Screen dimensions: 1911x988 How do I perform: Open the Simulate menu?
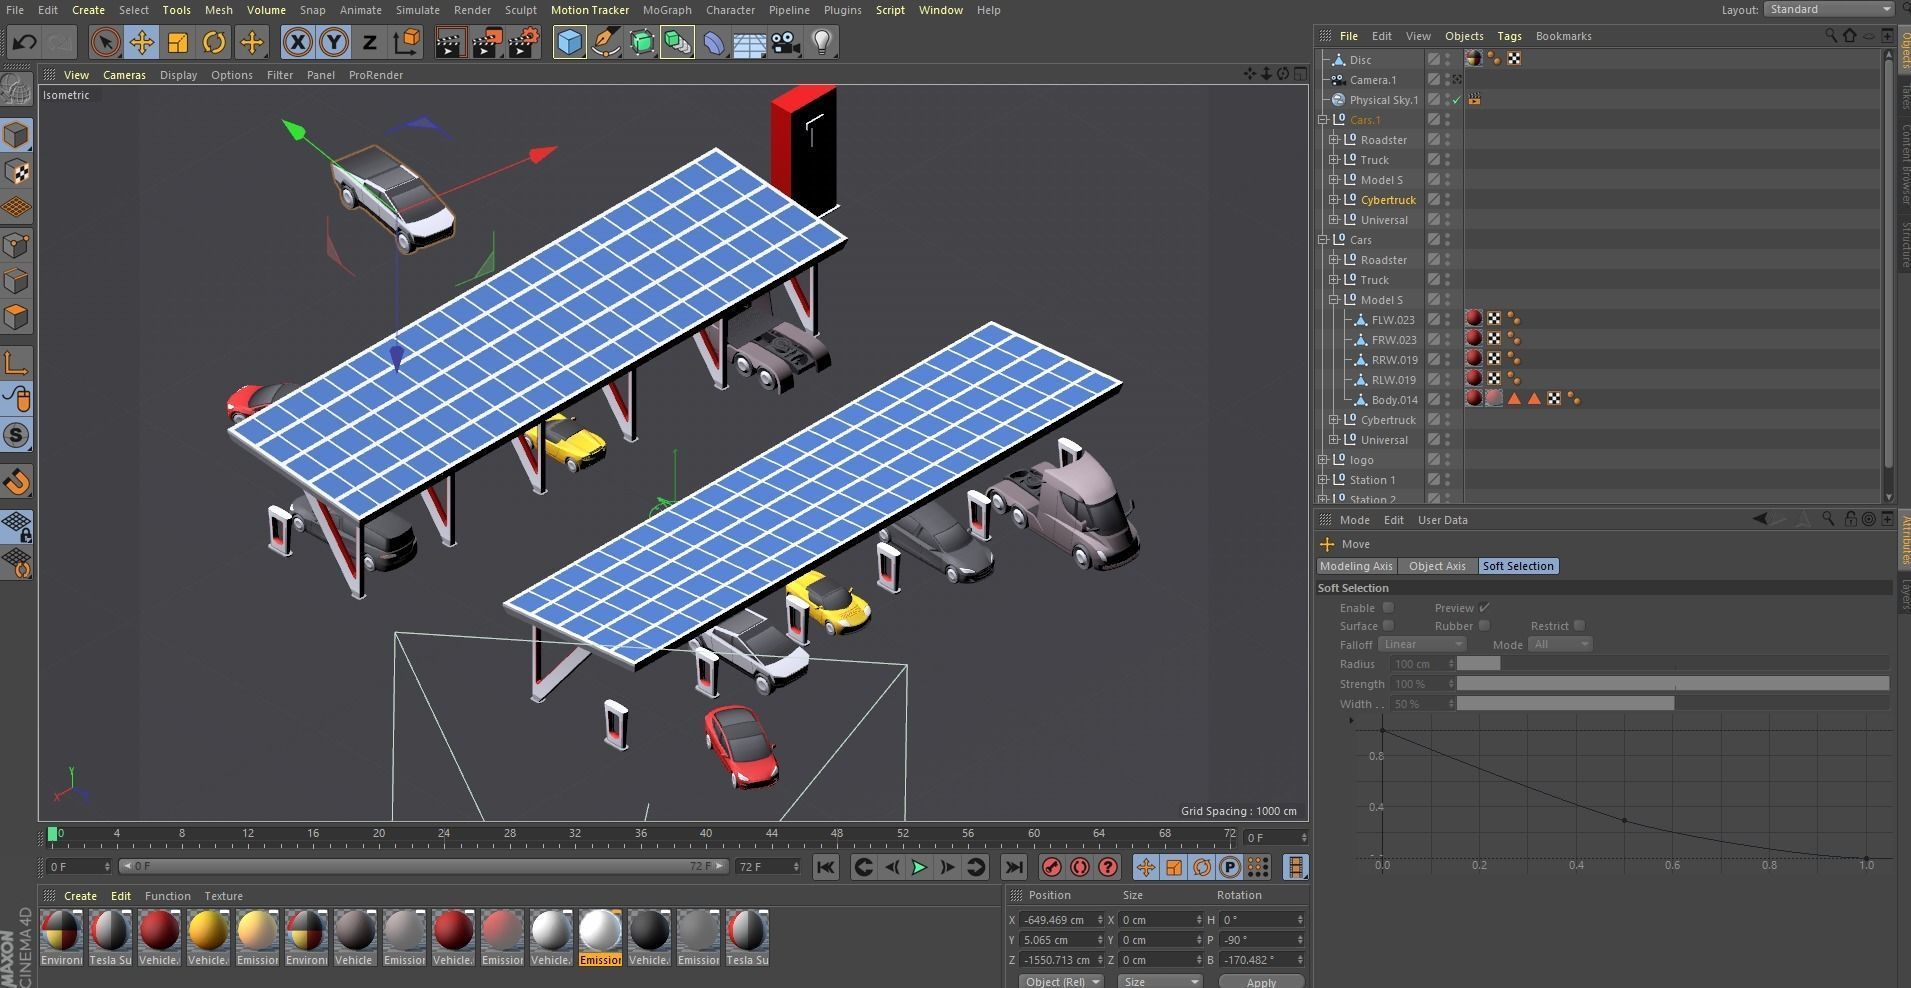tap(418, 10)
